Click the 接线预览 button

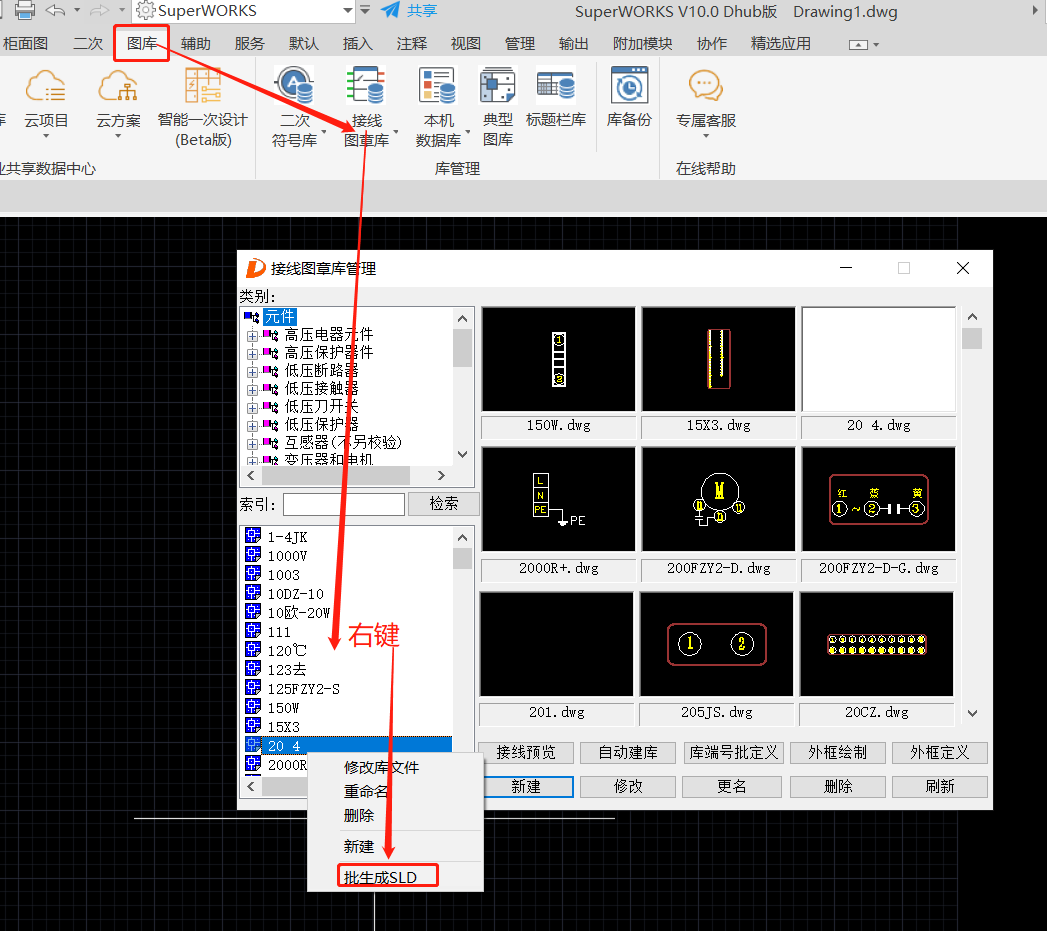tap(526, 753)
